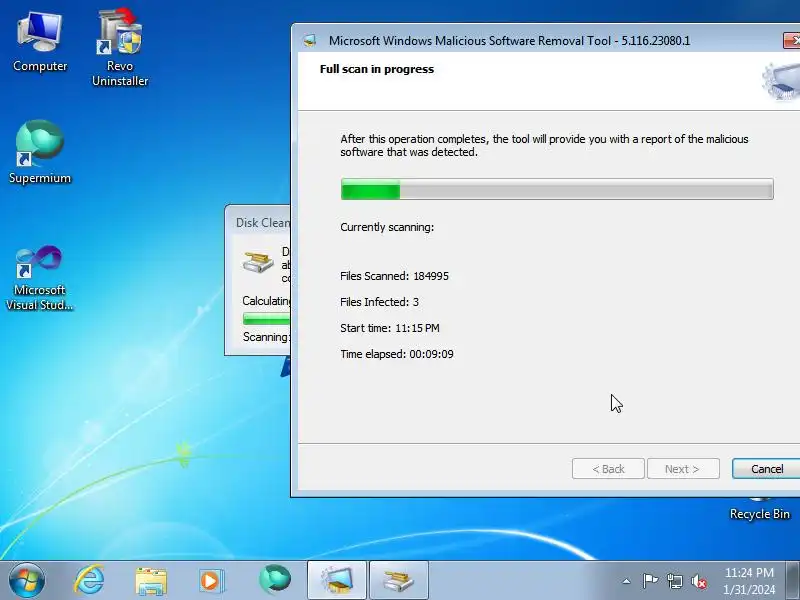Open Supermium from the taskbar
Screen dimensions: 800x600
point(275,580)
